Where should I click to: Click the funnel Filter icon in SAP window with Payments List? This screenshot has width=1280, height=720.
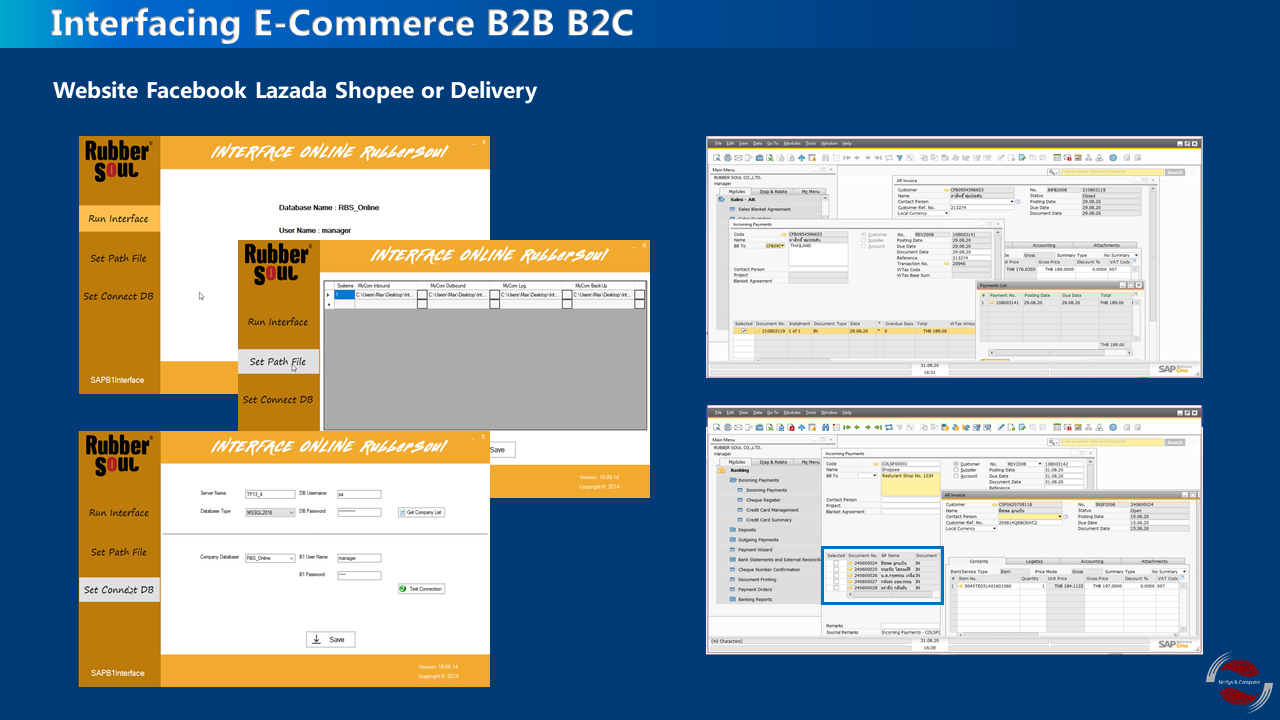(899, 157)
